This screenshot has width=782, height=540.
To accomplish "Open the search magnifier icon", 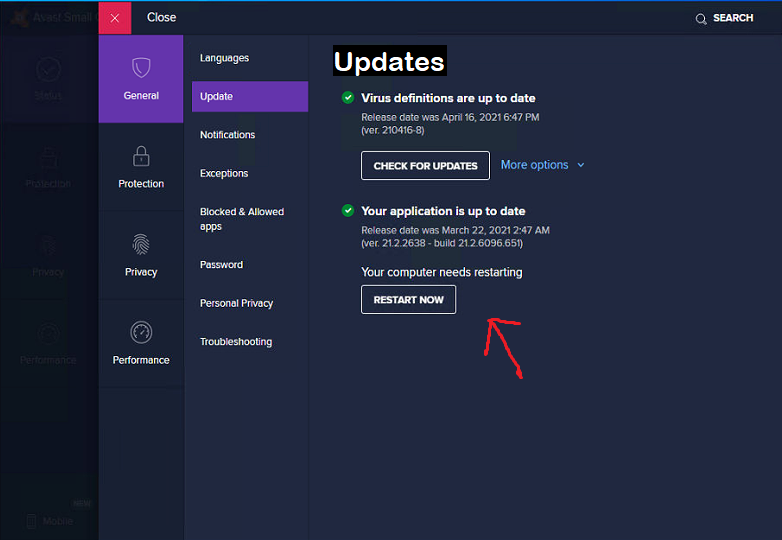I will point(701,19).
